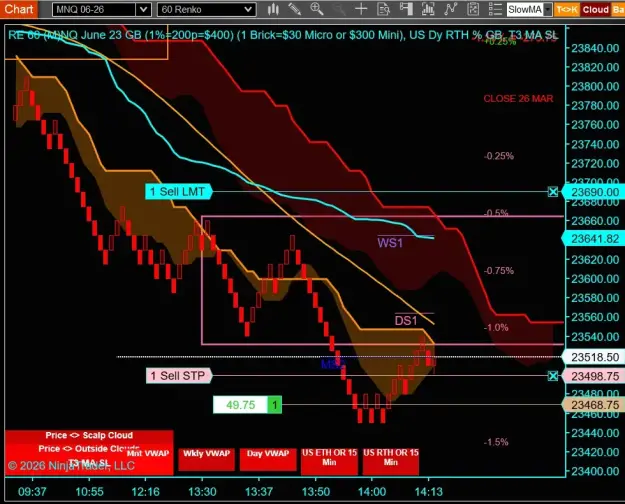The width and height of the screenshot is (625, 504).
Task: Open the chart properties icon
Action: 473,9
